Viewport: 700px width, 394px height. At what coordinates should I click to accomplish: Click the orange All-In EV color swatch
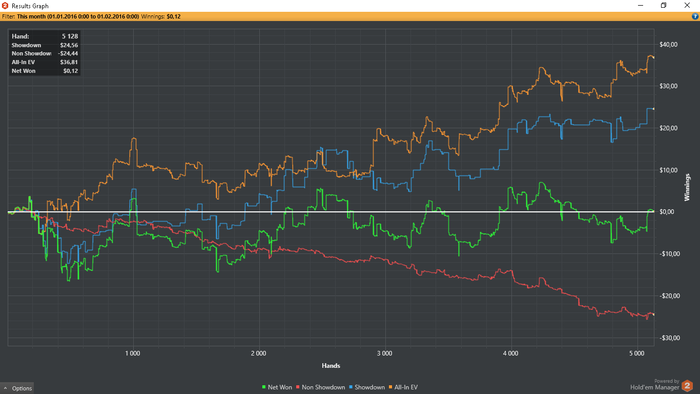[x=391, y=387]
